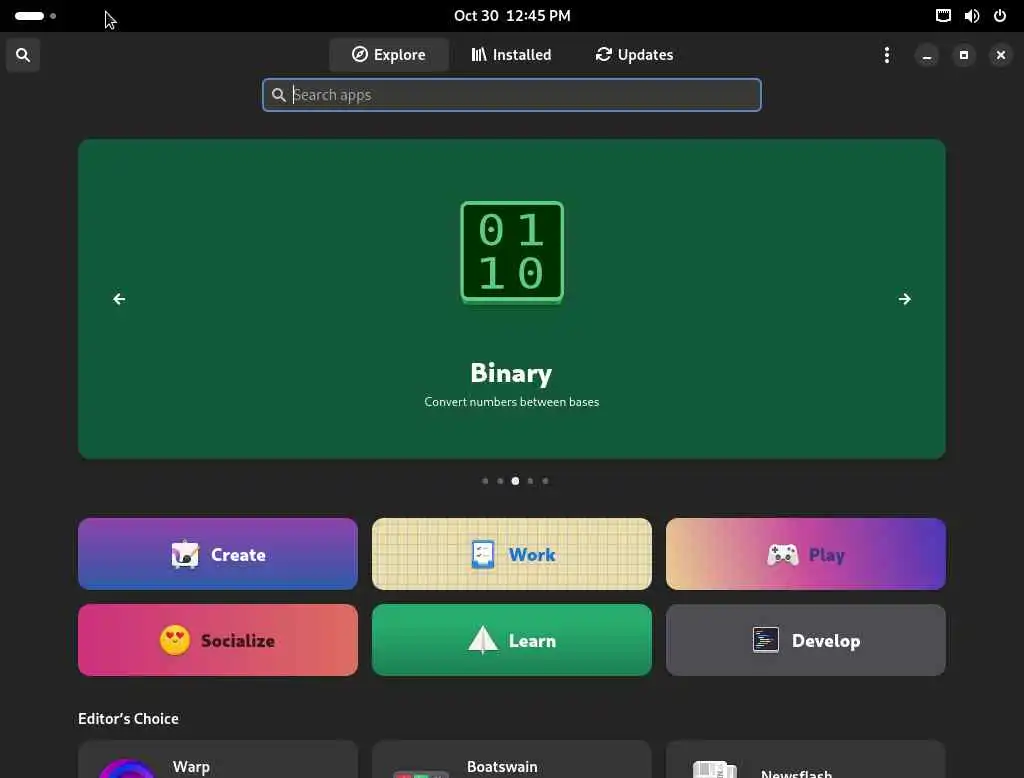Open the clock and calendar menu

512,16
